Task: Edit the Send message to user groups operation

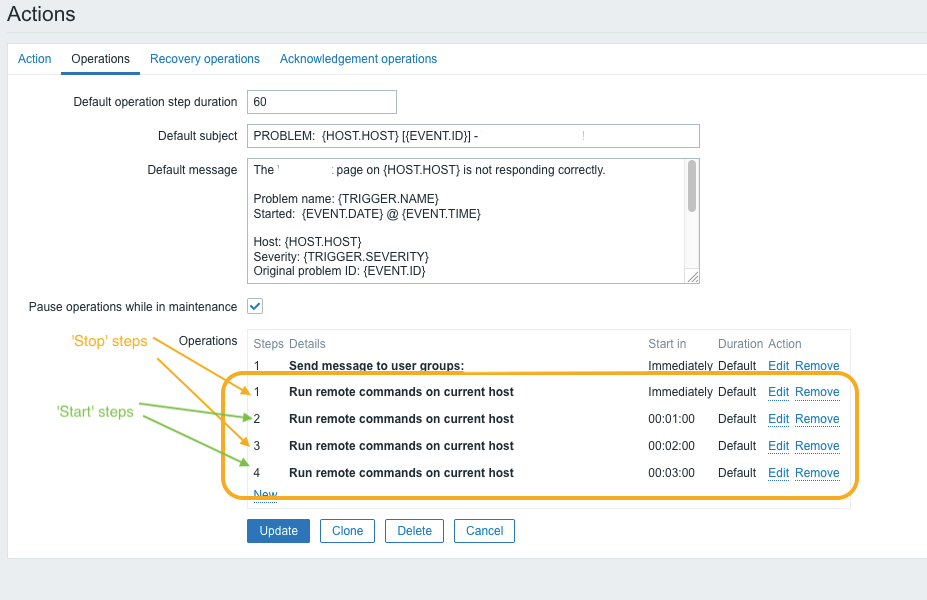Action: [x=778, y=366]
